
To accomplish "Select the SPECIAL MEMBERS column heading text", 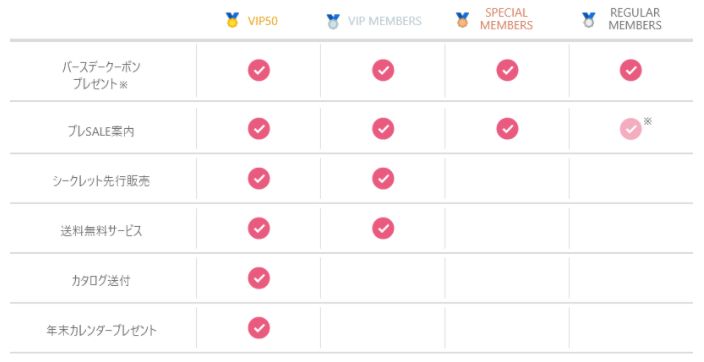I will point(506,19).
